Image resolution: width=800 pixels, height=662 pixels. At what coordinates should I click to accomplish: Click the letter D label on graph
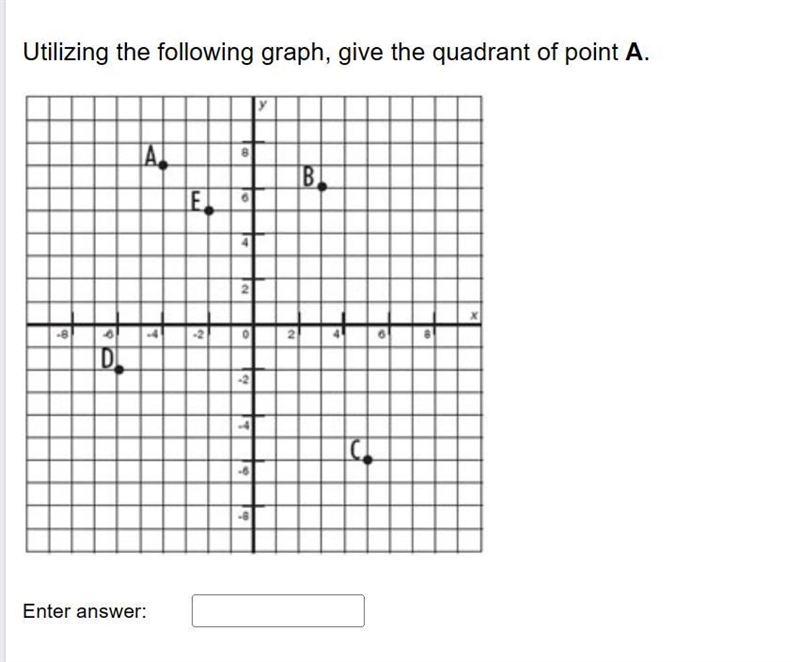(107, 358)
